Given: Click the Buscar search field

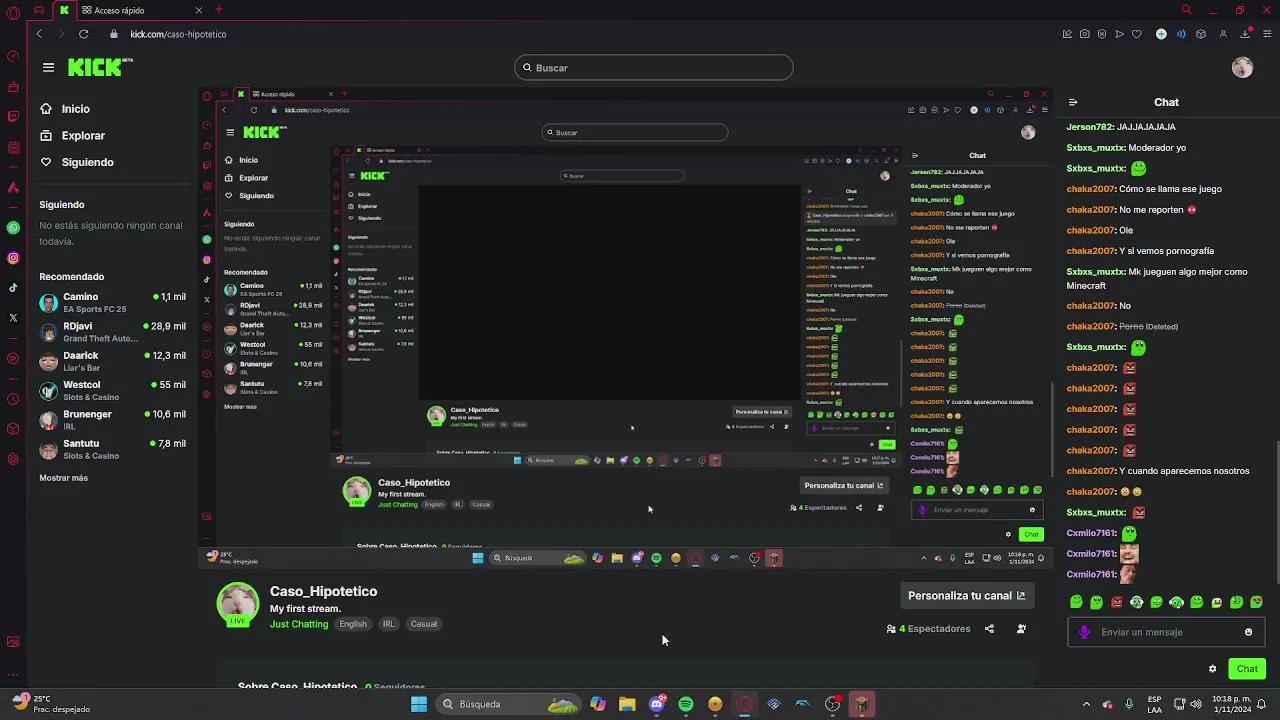Looking at the screenshot, I should pyautogui.click(x=654, y=68).
